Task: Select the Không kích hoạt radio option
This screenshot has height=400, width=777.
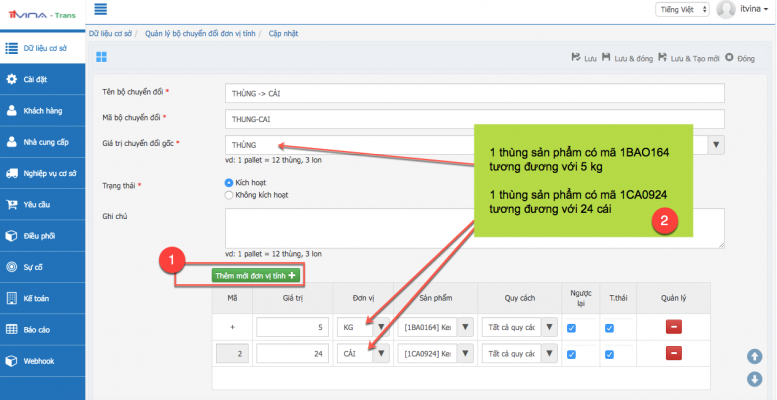Action: tap(229, 196)
